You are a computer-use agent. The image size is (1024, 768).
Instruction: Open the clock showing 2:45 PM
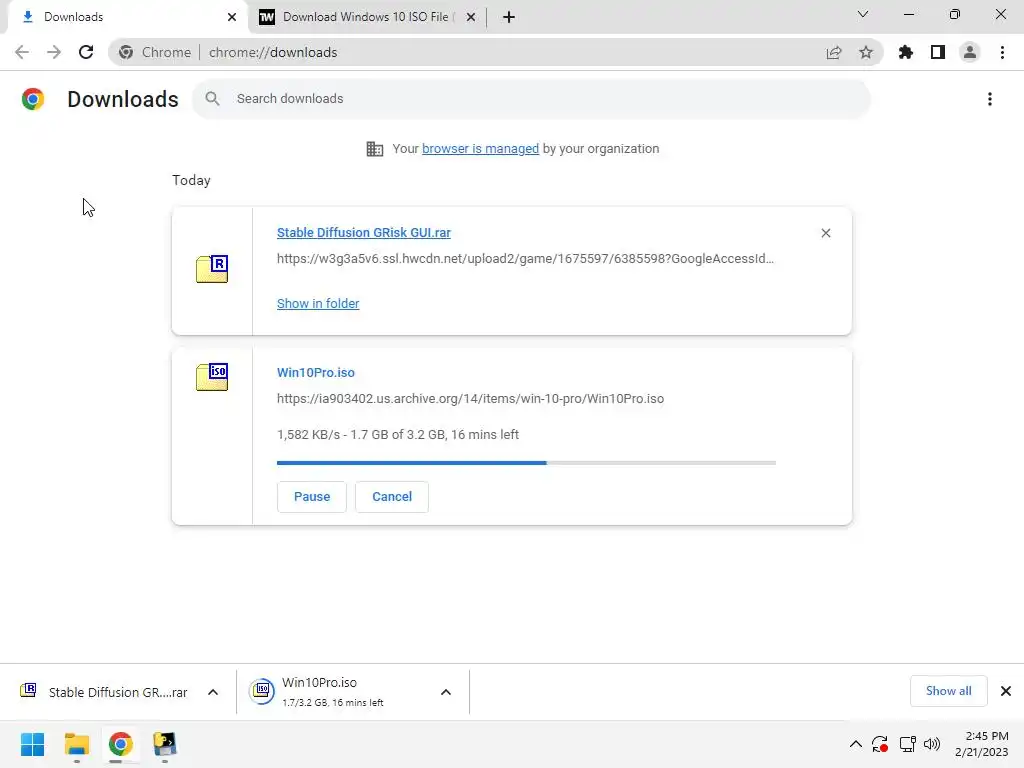click(982, 744)
